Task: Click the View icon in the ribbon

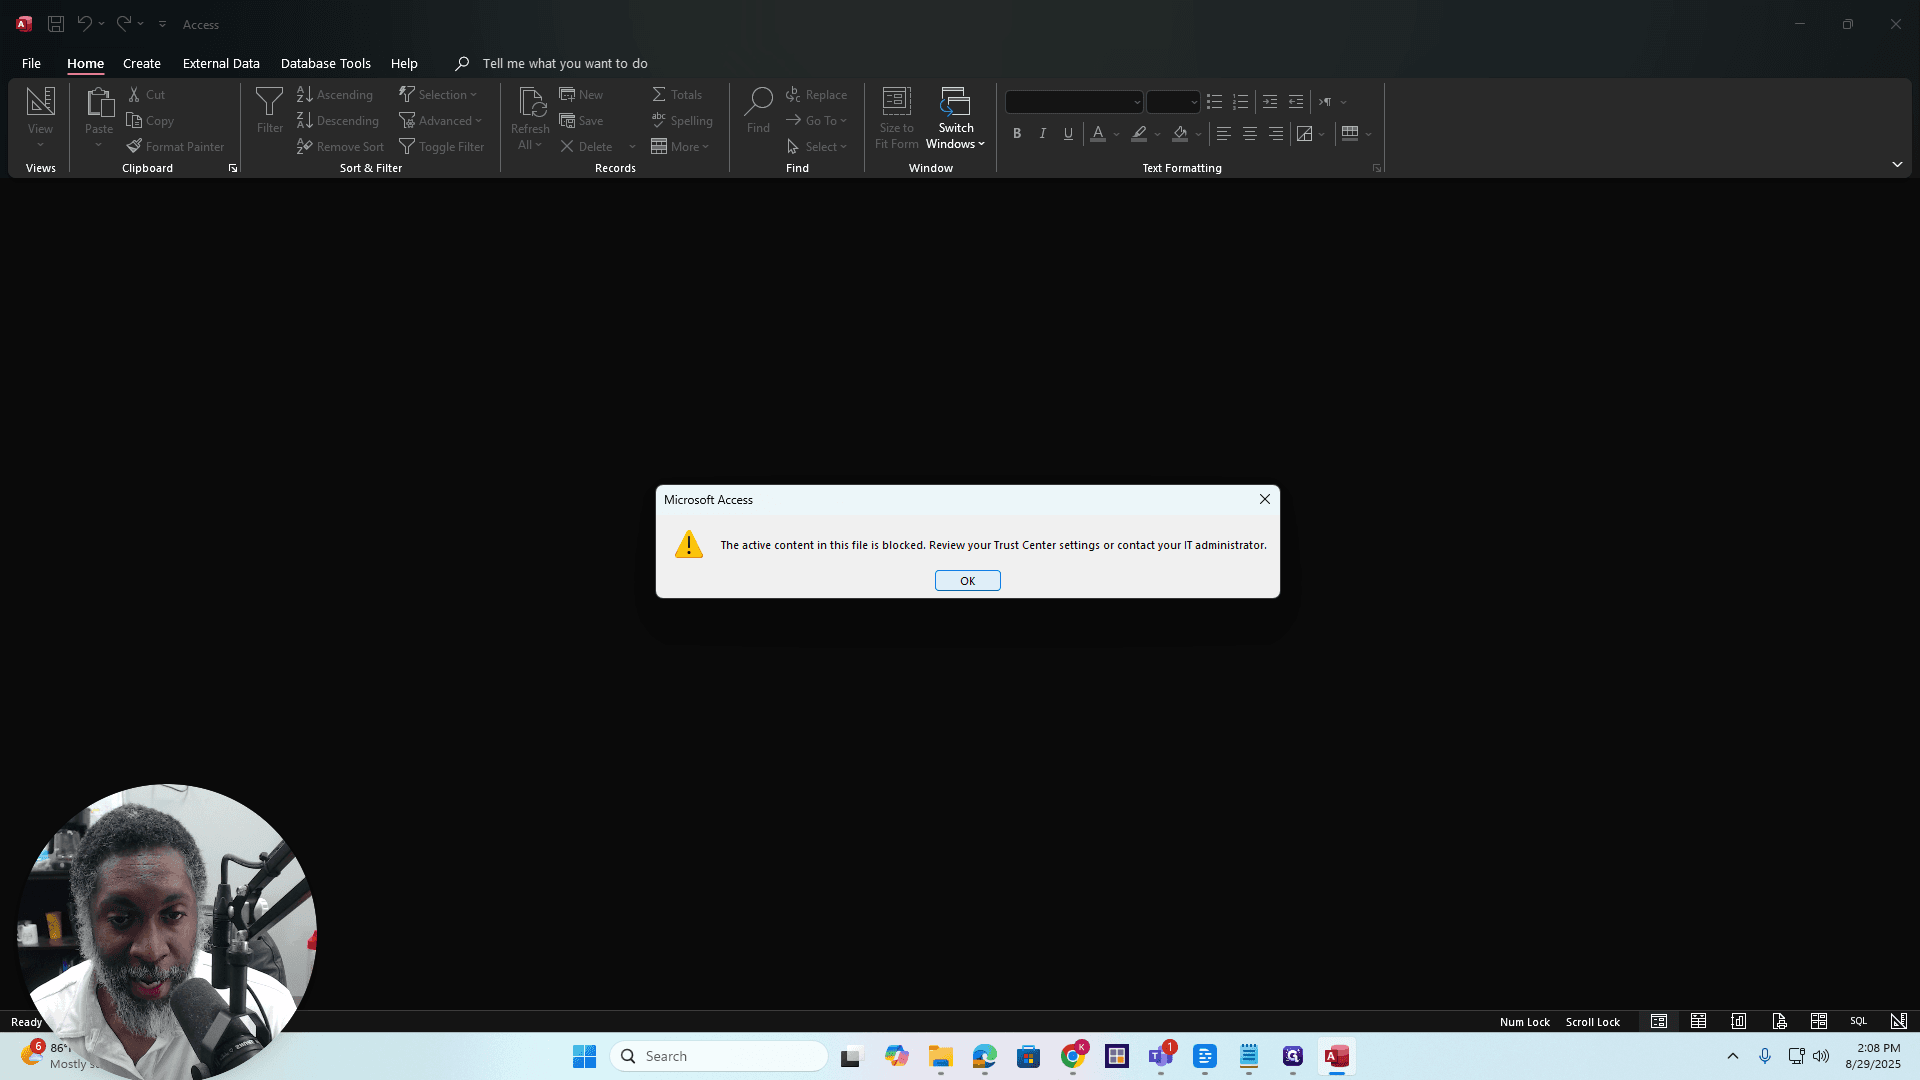Action: (40, 101)
